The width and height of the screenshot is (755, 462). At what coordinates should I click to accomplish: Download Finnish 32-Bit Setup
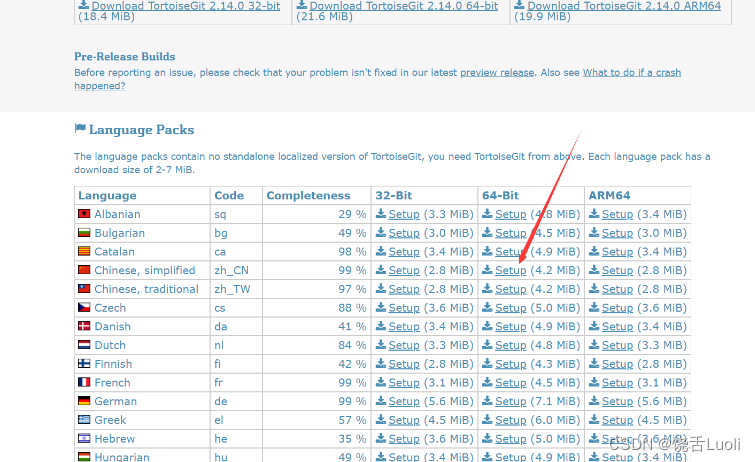click(x=404, y=364)
